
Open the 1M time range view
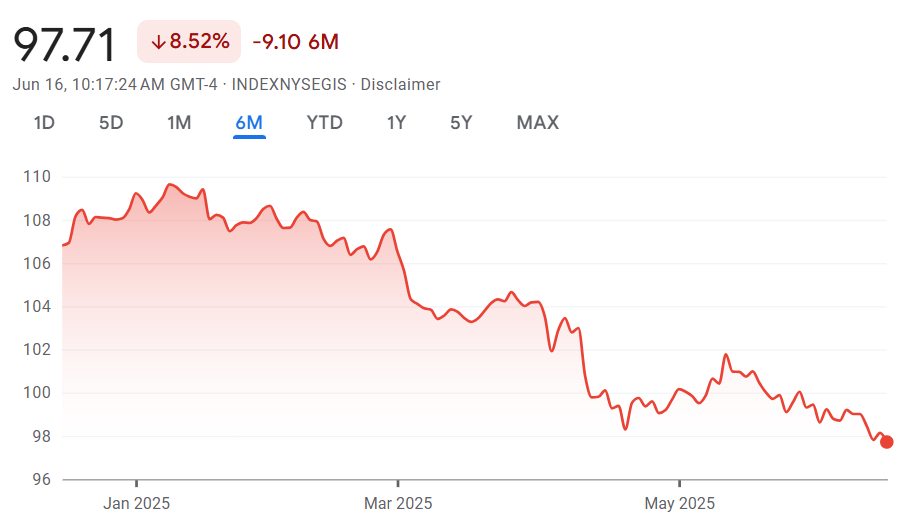(179, 123)
